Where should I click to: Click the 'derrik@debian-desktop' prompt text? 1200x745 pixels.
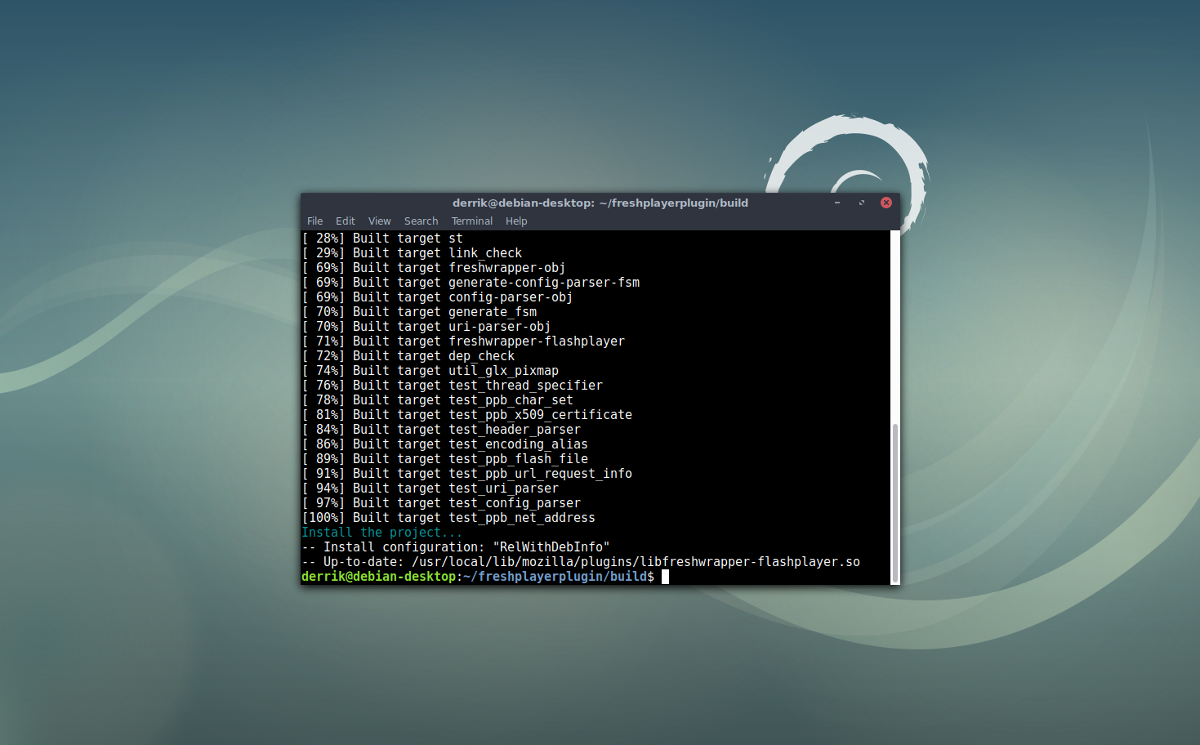click(378, 577)
